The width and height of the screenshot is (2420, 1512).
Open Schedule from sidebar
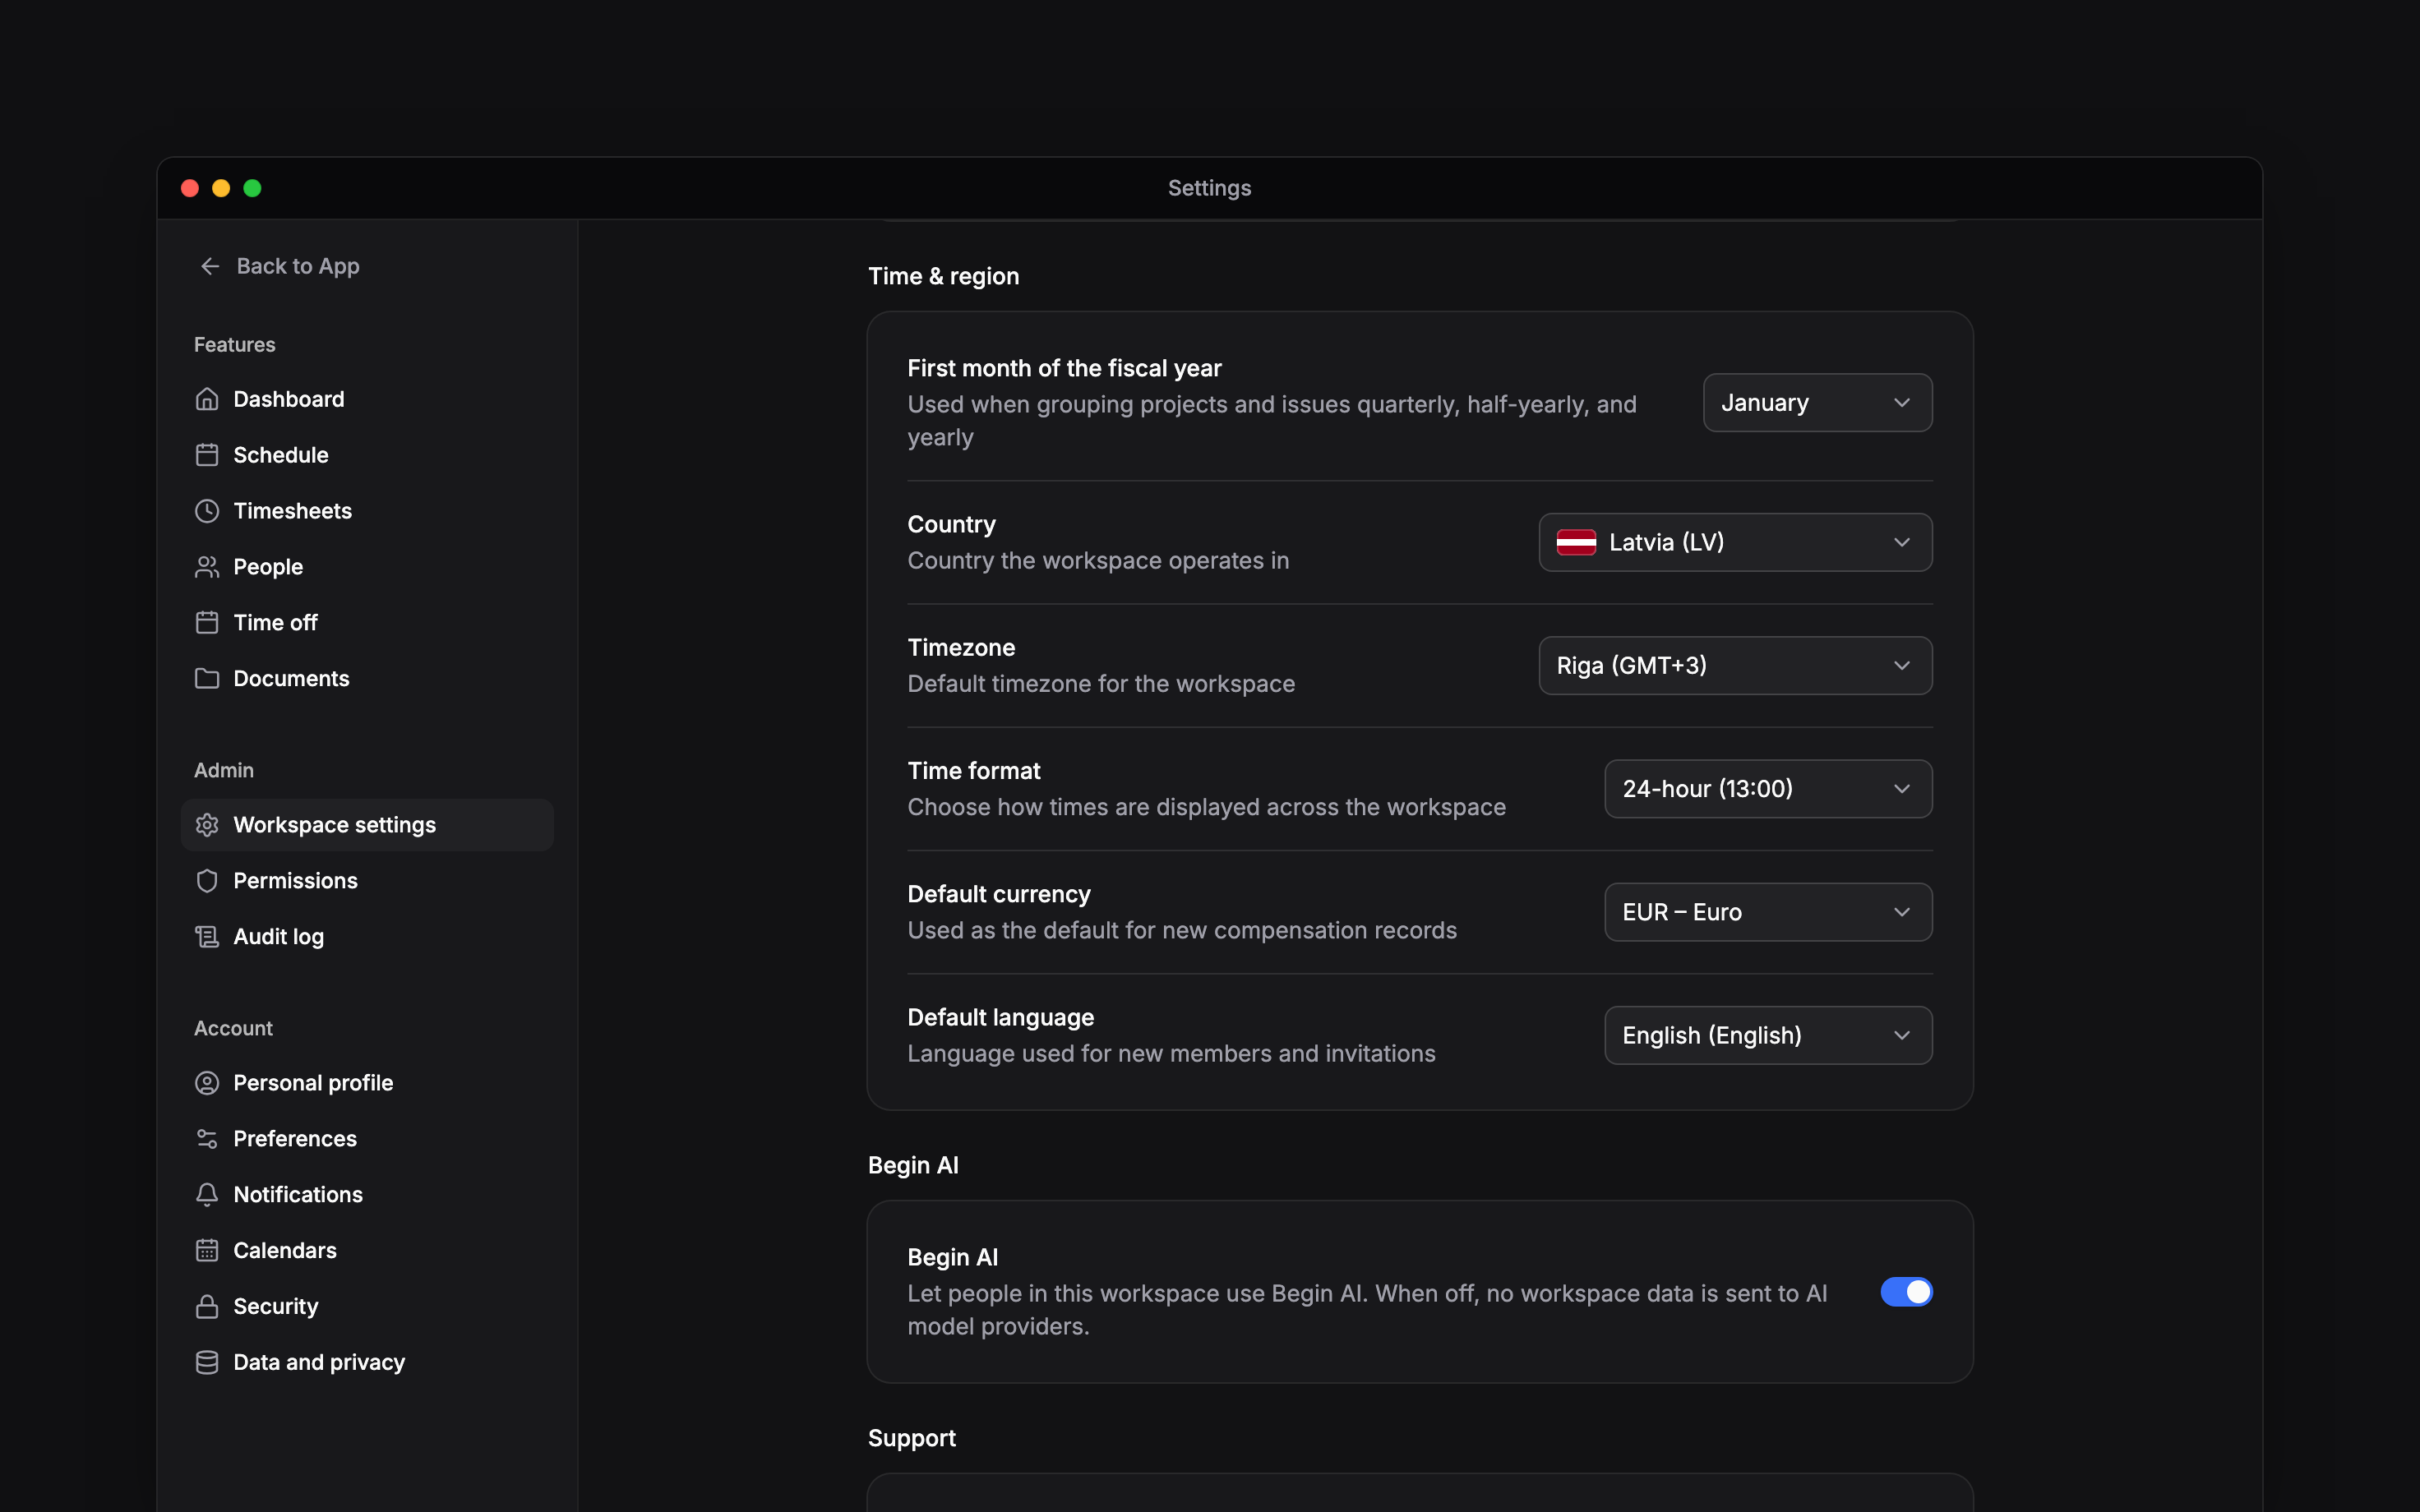tap(367, 455)
